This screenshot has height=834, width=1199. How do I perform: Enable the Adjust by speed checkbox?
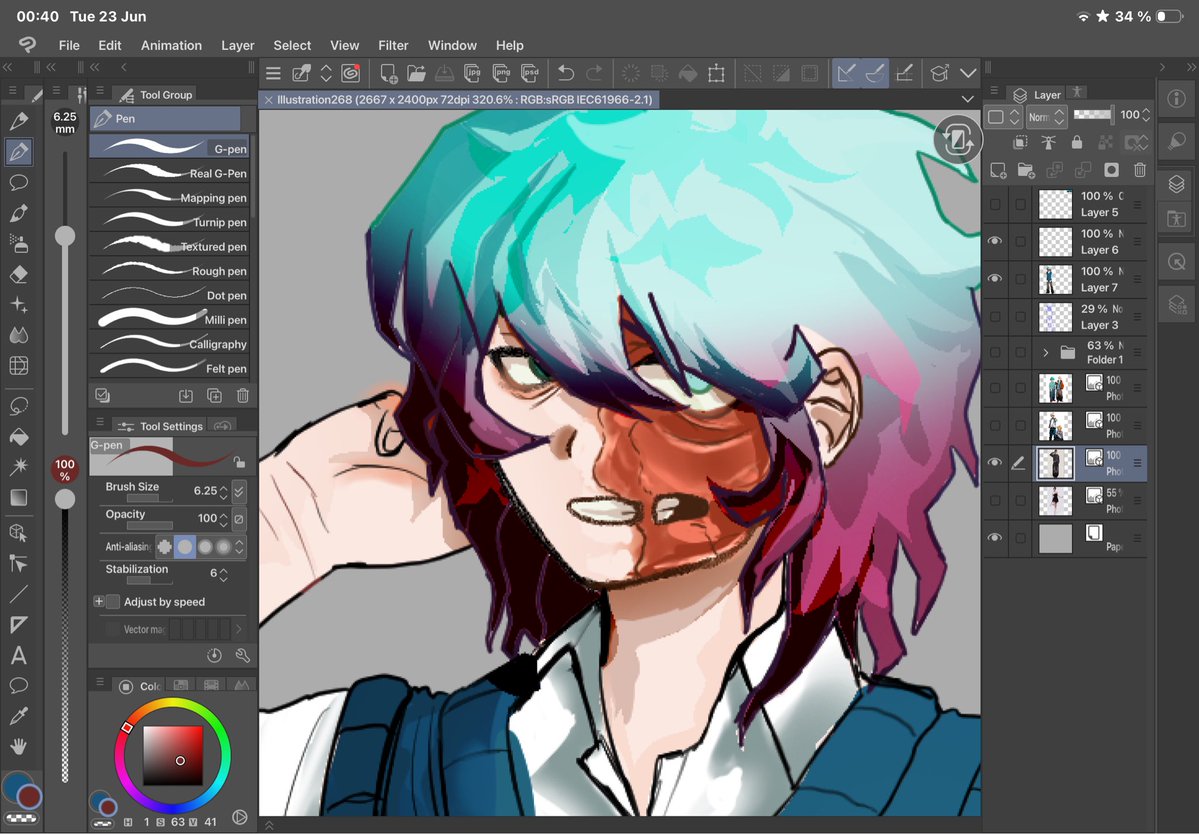tap(113, 602)
